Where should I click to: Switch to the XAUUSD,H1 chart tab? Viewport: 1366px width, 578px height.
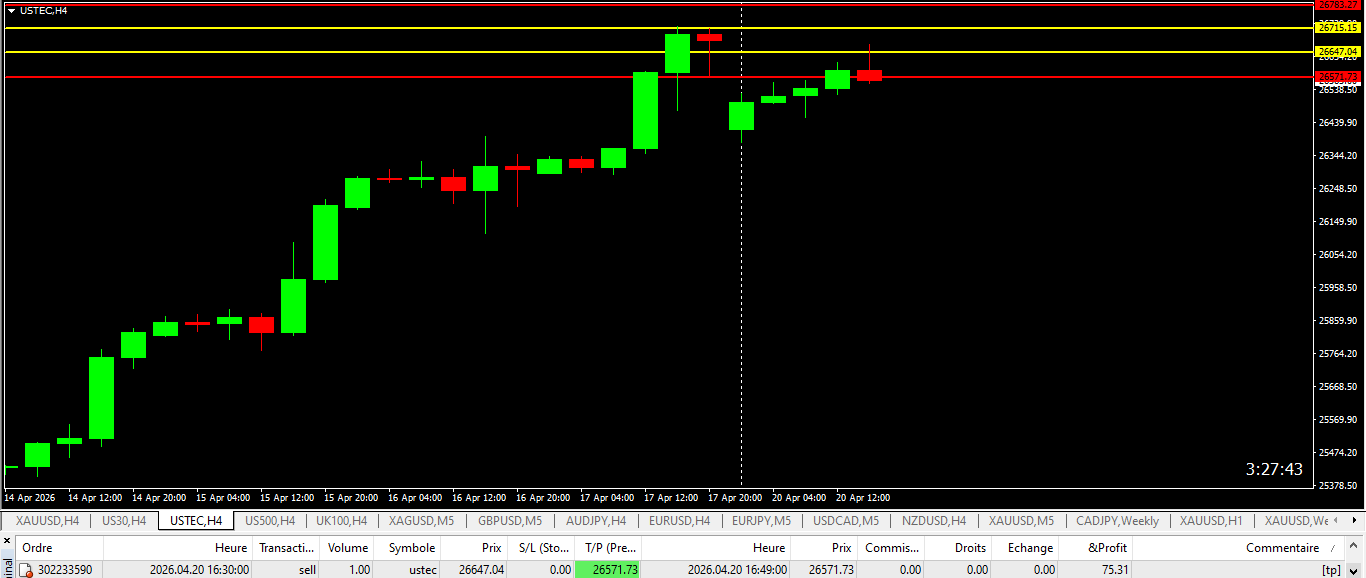[1211, 521]
